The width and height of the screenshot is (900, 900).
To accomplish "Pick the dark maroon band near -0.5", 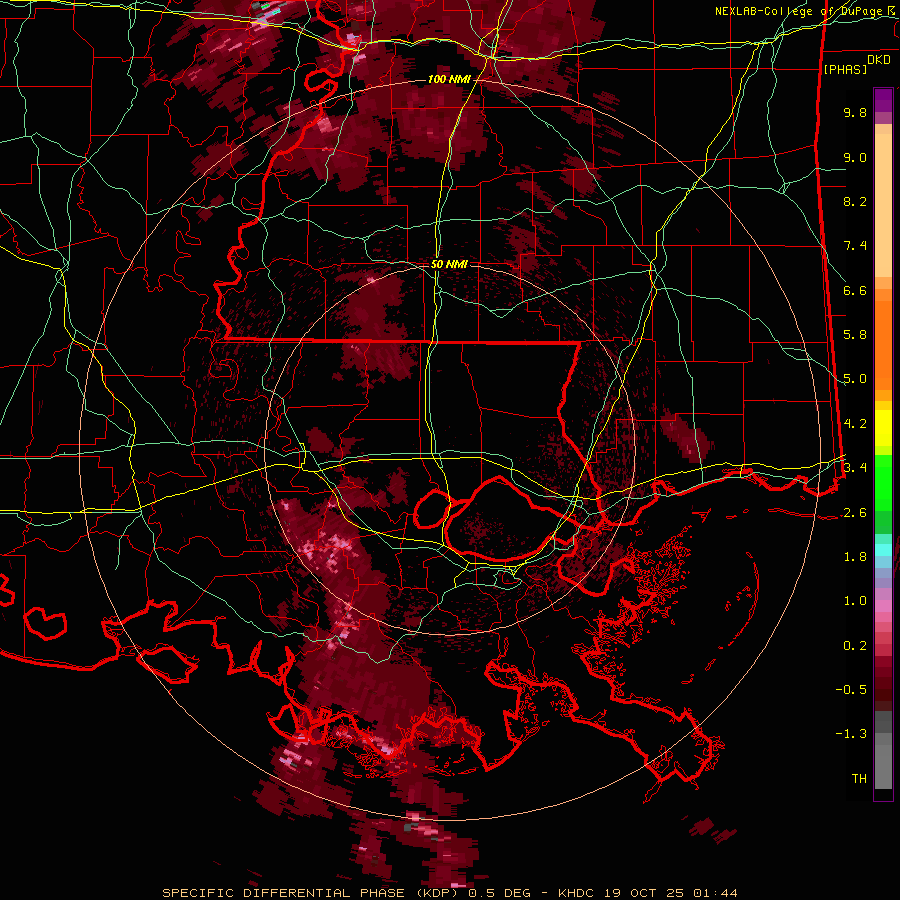I will [x=883, y=689].
